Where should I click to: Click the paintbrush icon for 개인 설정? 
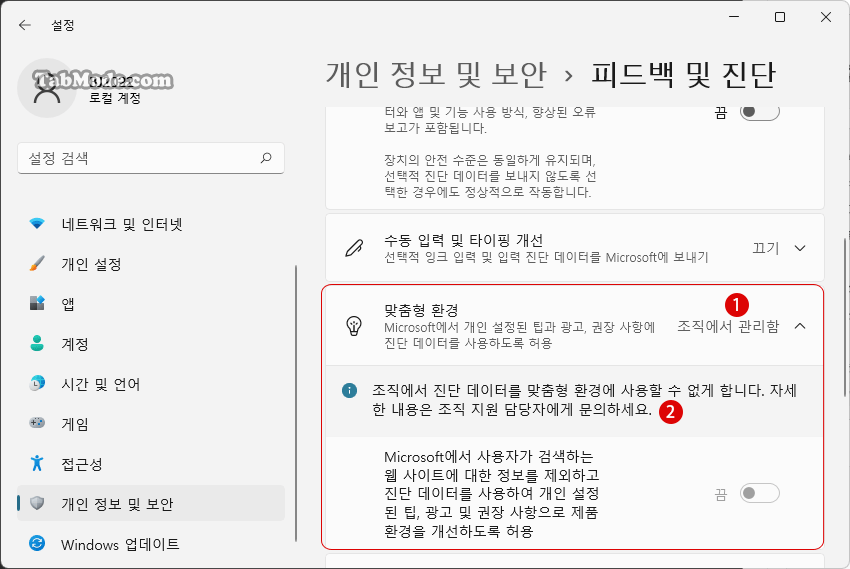tap(37, 263)
